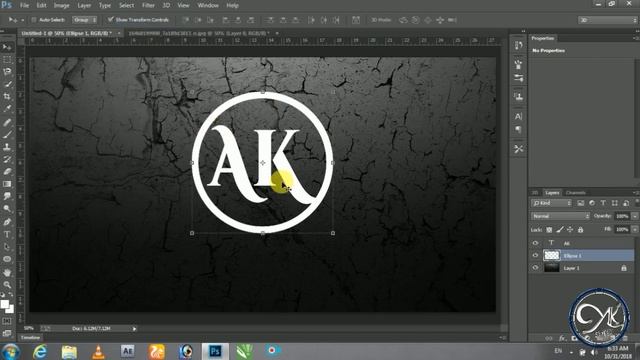Select the Clone Stamp tool

[x=7, y=147]
